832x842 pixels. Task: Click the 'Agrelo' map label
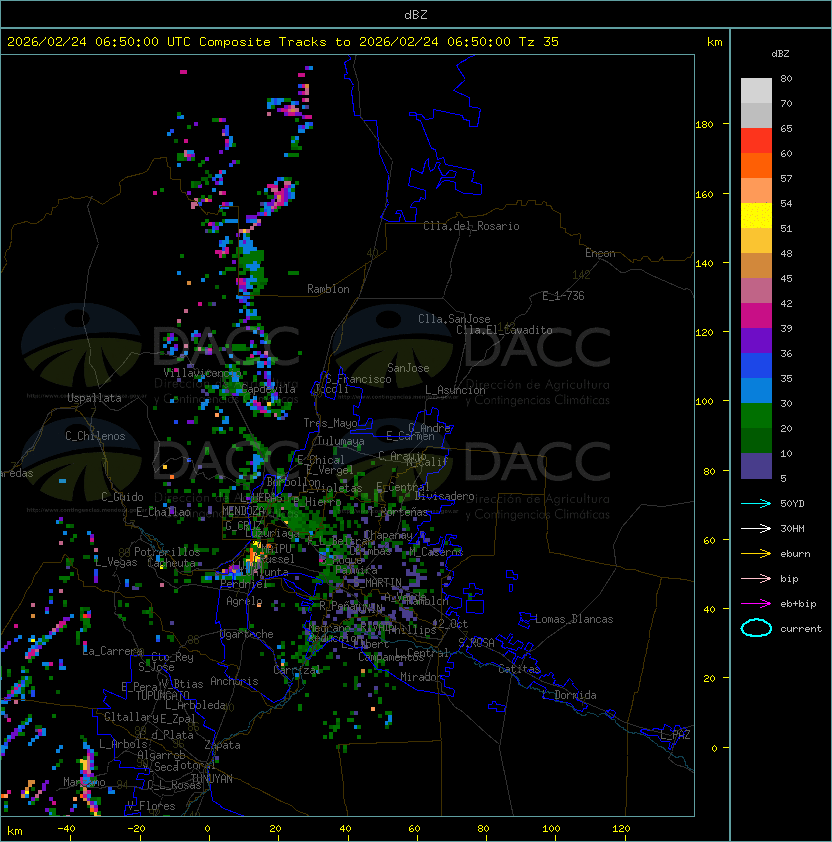coord(244,601)
